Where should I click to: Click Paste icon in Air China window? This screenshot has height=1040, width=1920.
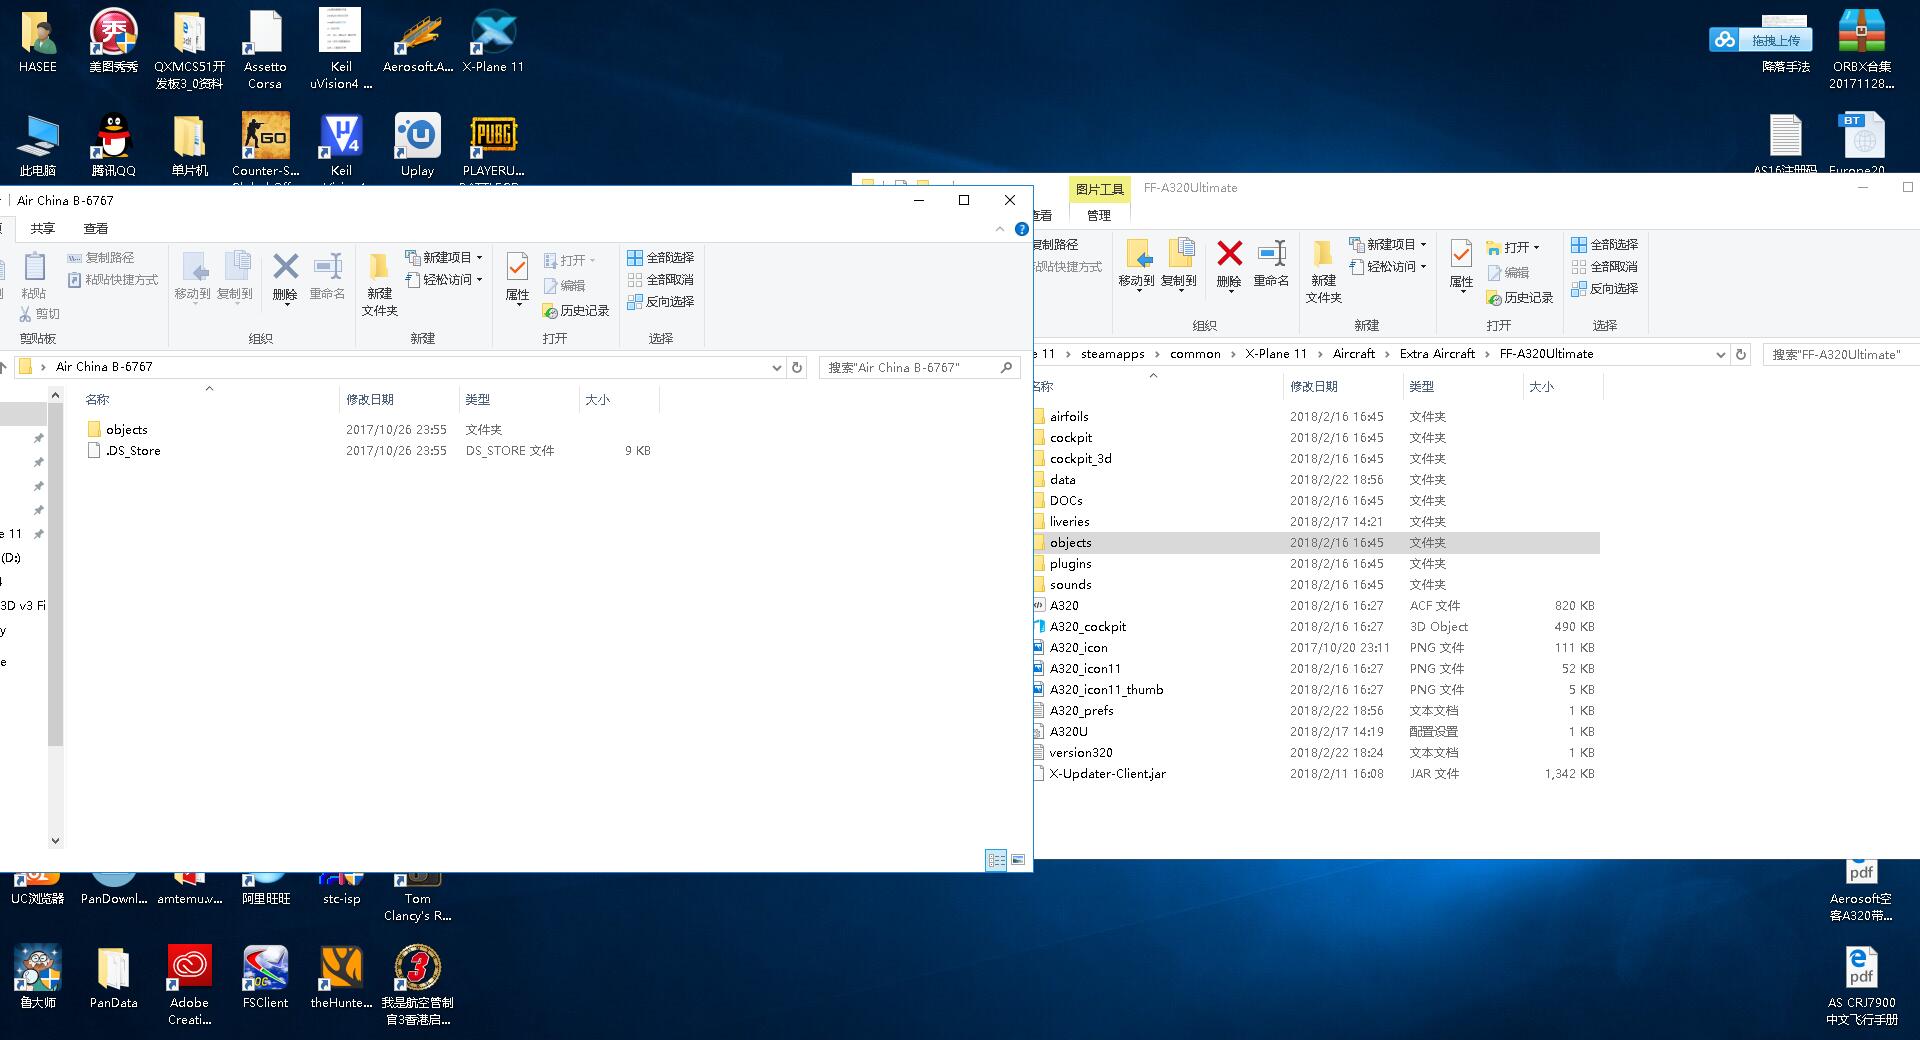(34, 267)
